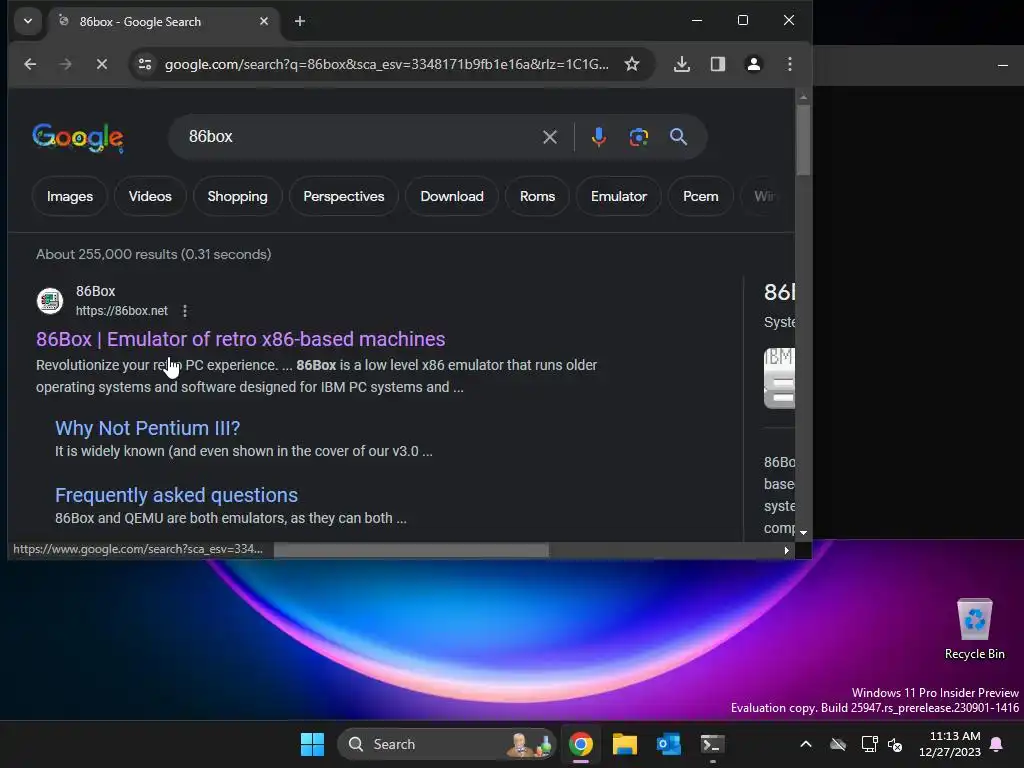Open the clock and date panel
1024x768 pixels.
click(x=950, y=744)
